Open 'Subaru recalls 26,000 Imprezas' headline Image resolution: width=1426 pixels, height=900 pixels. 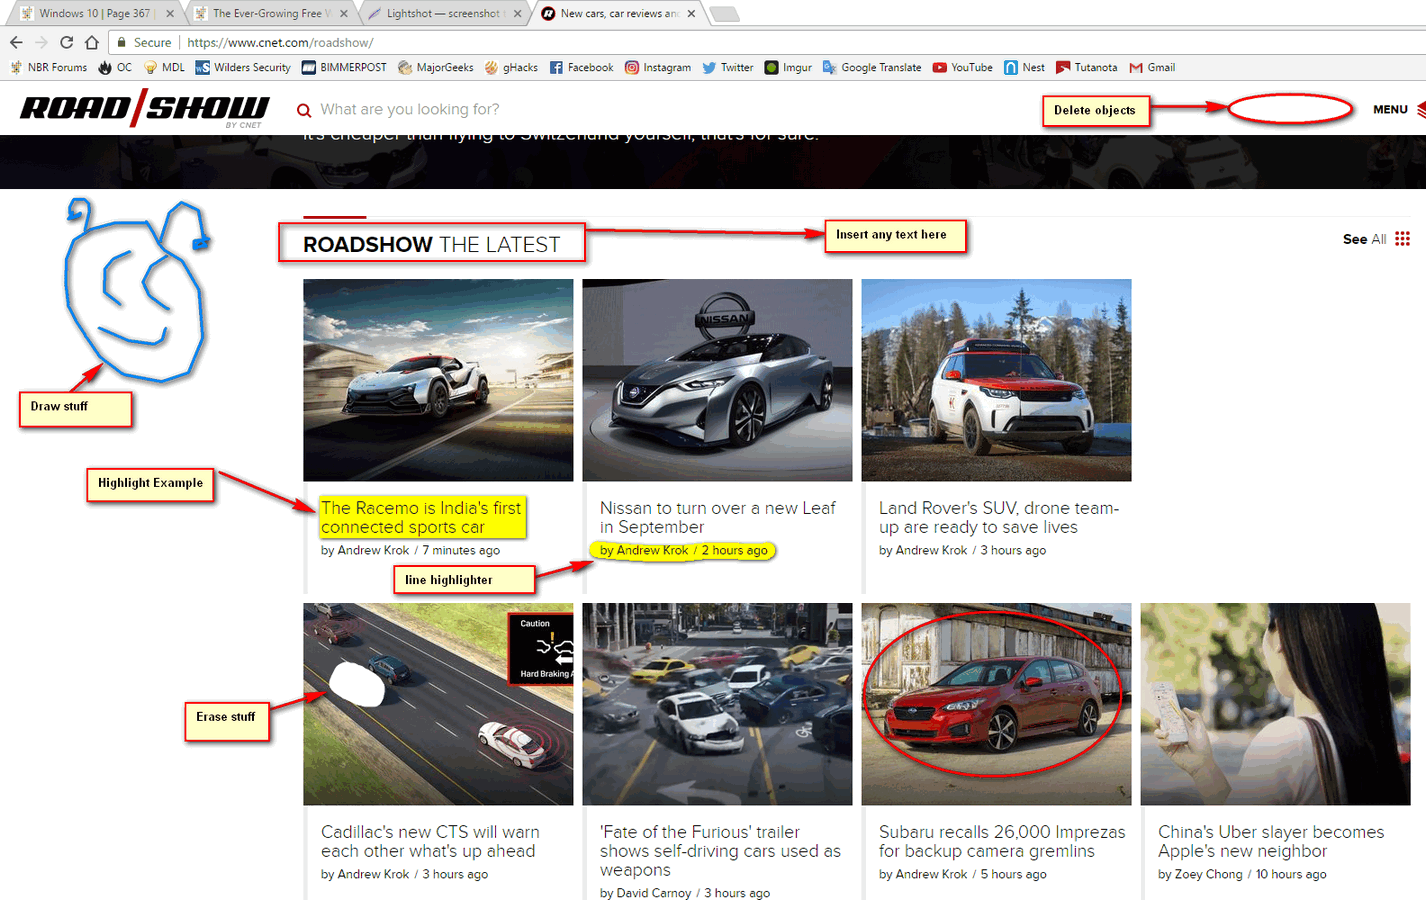[1002, 842]
